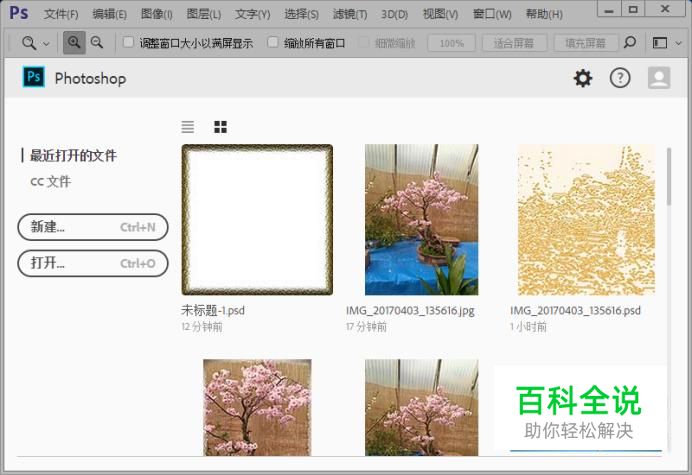Switch to thumbnail grid view icon
692x475 pixels.
point(220,127)
